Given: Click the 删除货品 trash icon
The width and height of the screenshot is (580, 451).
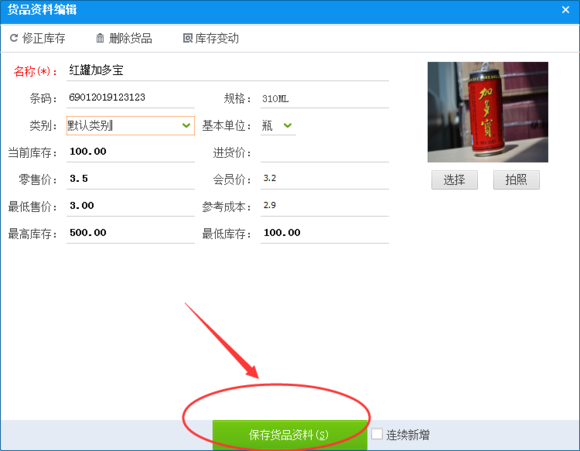Looking at the screenshot, I should pos(100,38).
